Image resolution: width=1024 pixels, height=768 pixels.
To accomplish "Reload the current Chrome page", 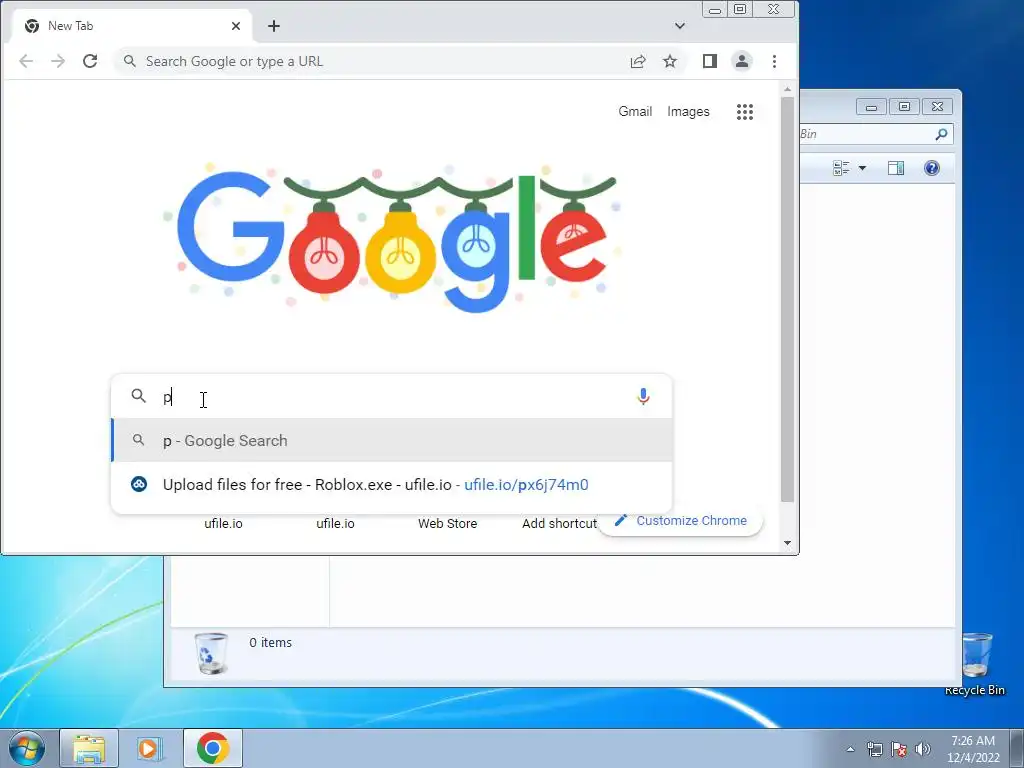I will point(90,61).
